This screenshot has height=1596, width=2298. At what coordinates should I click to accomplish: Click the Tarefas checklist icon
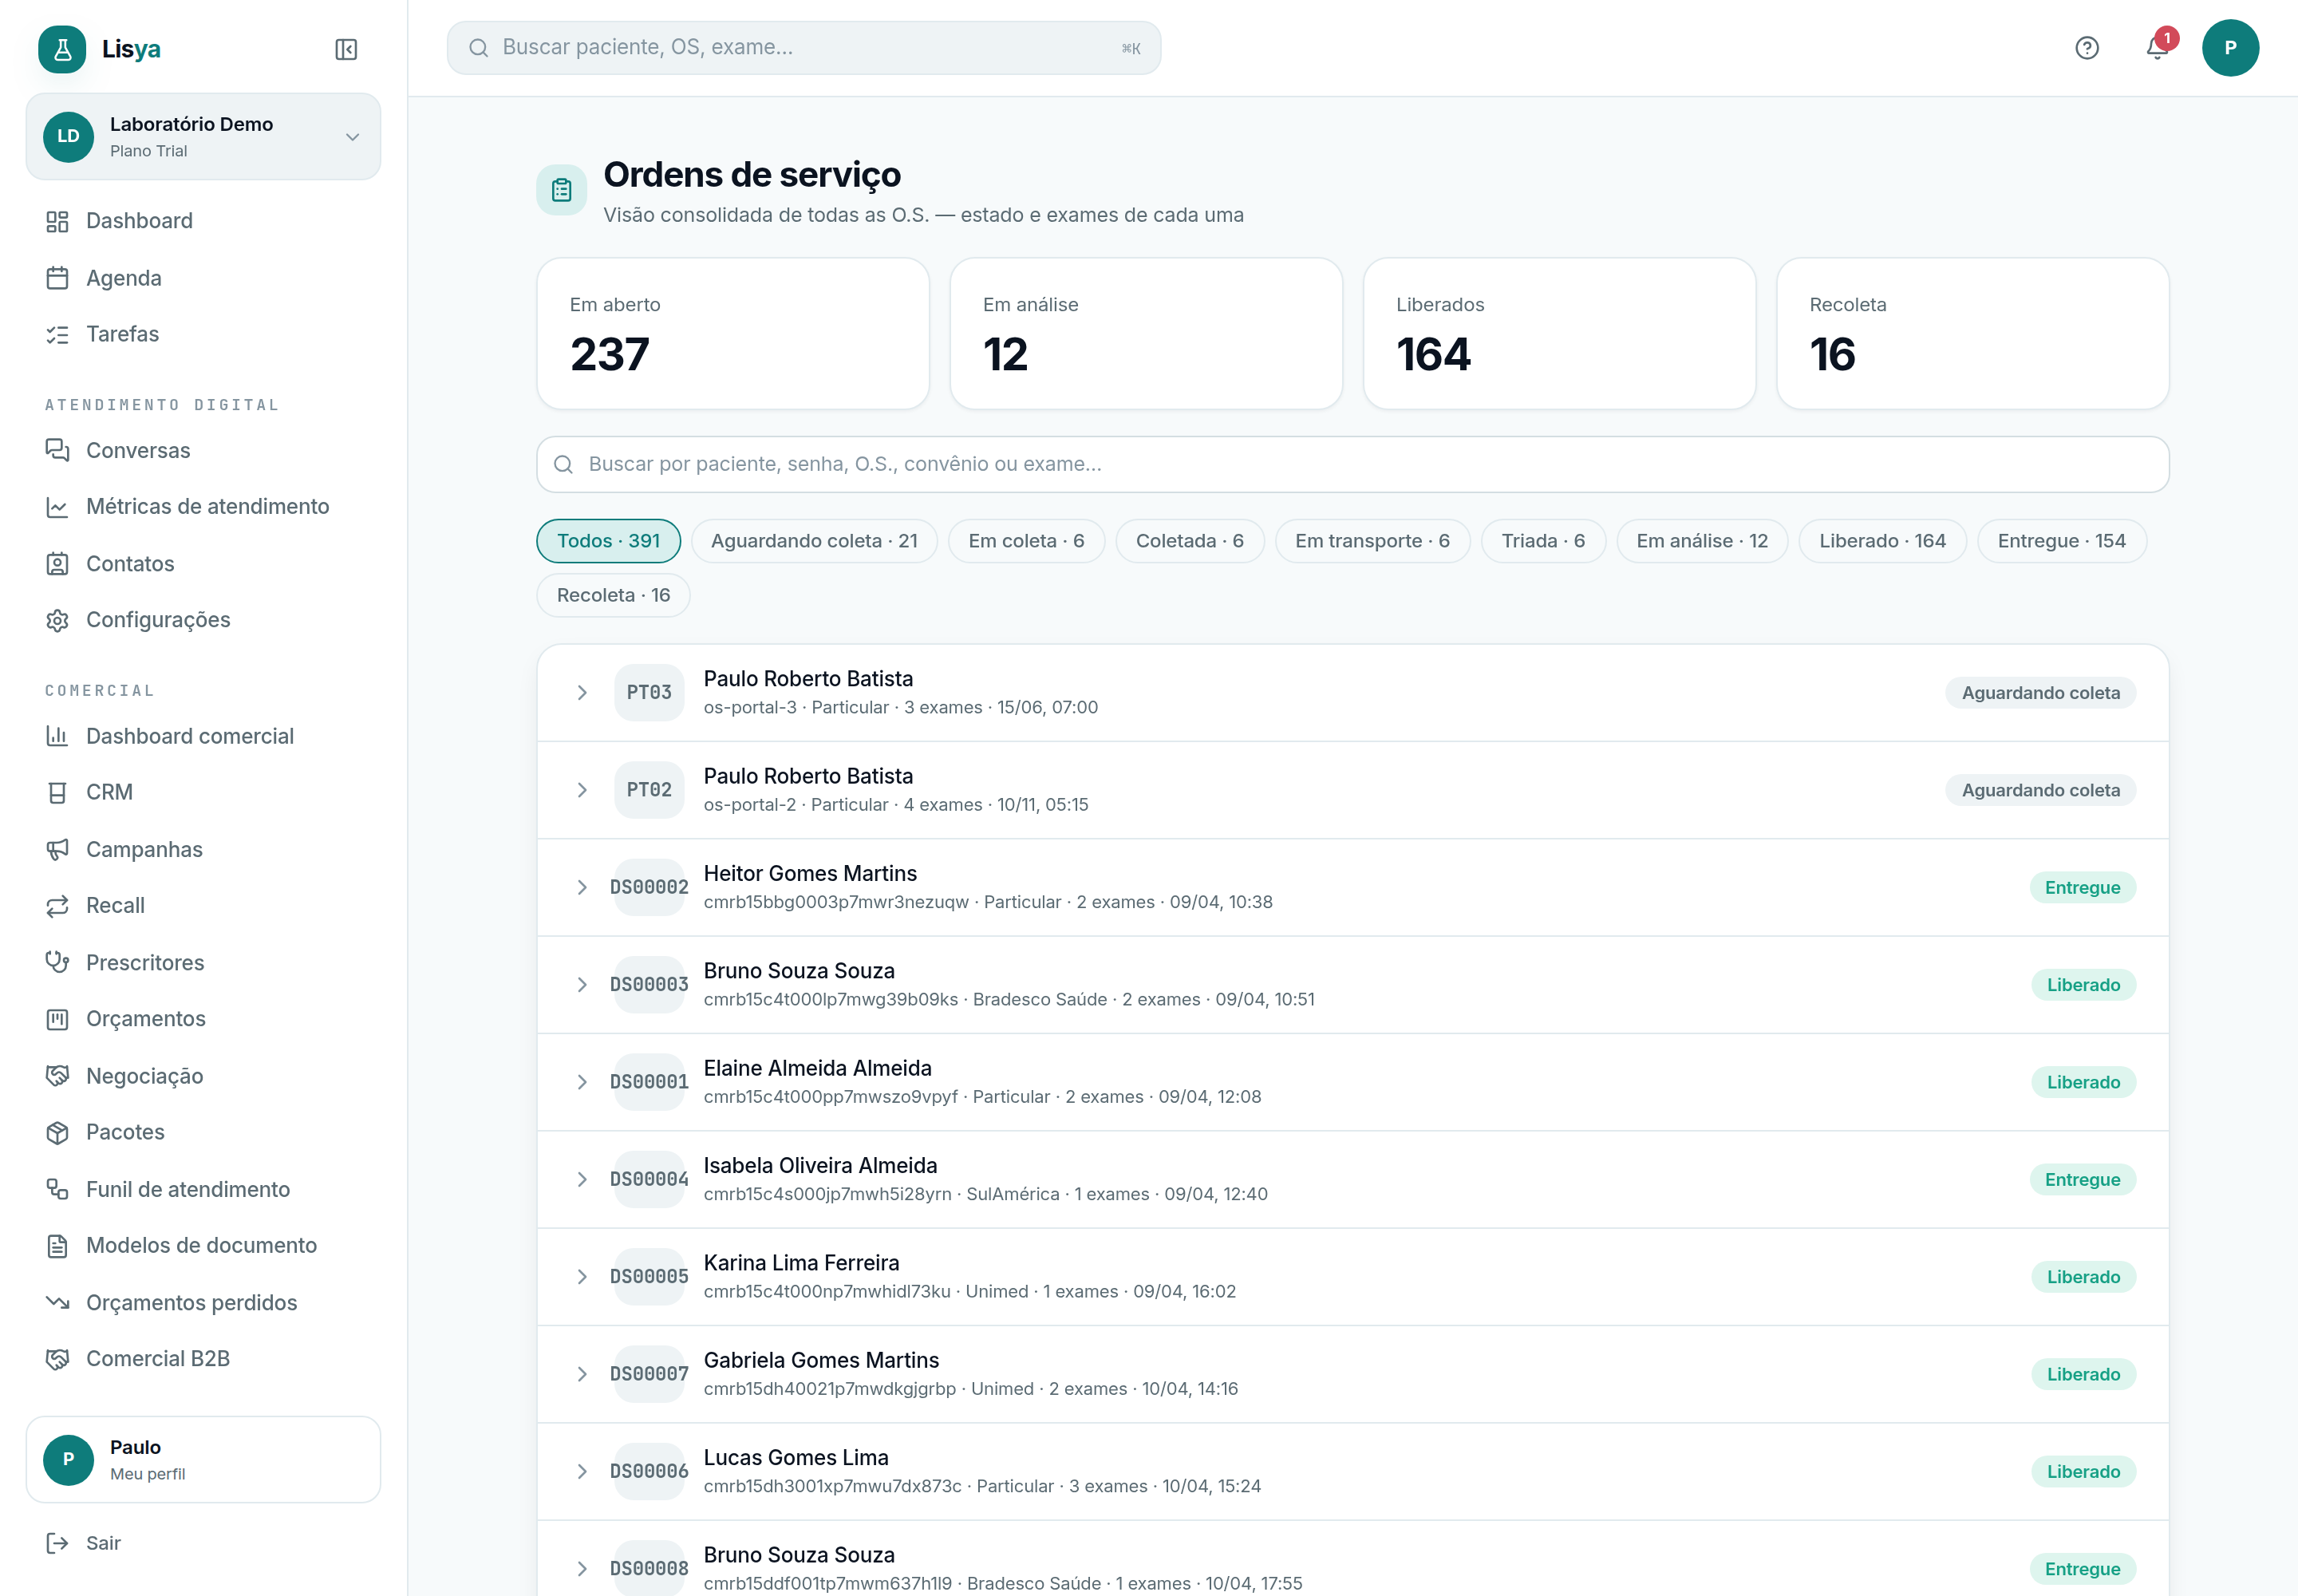(x=57, y=334)
